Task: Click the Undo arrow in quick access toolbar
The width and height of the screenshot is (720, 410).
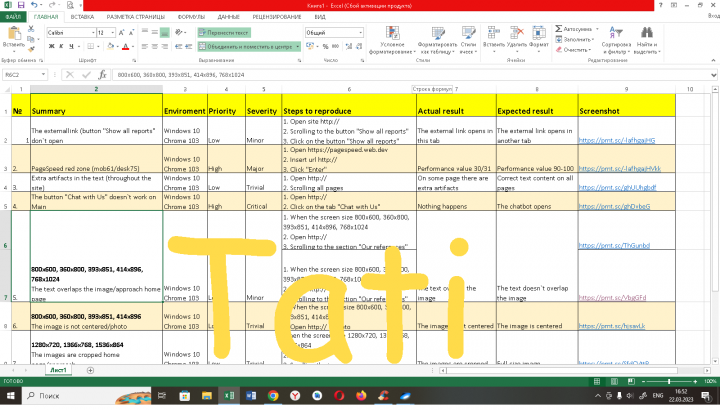Action: pyautogui.click(x=34, y=5)
